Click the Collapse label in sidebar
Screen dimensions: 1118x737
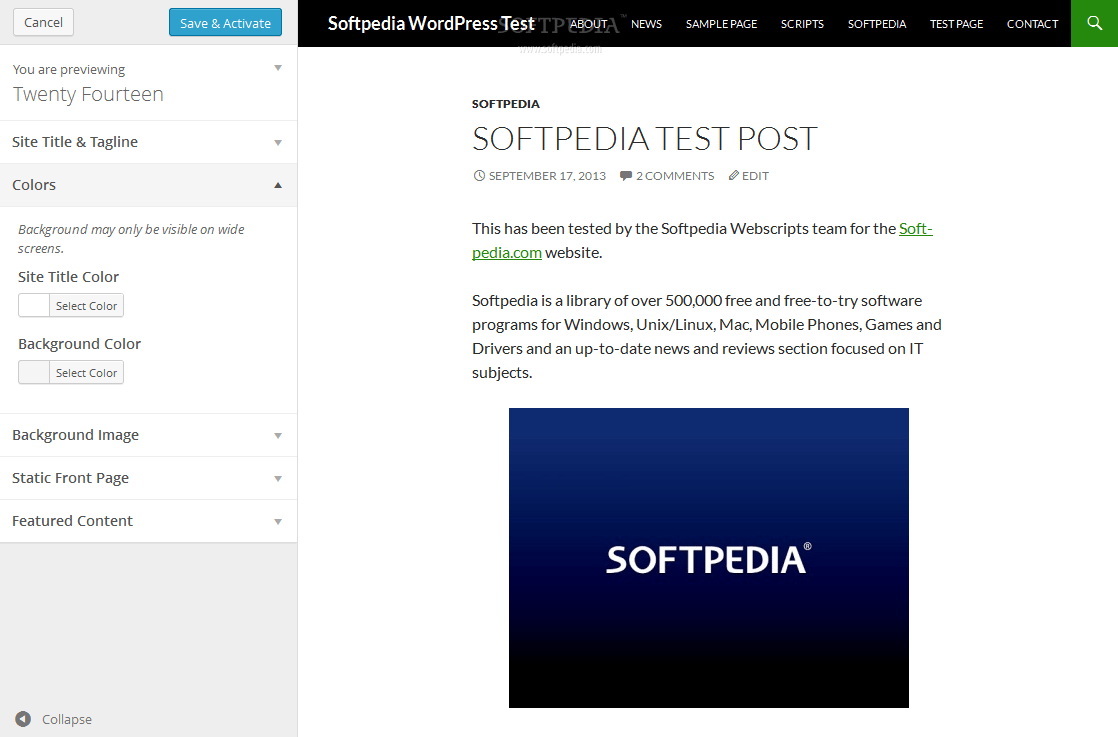pos(67,719)
